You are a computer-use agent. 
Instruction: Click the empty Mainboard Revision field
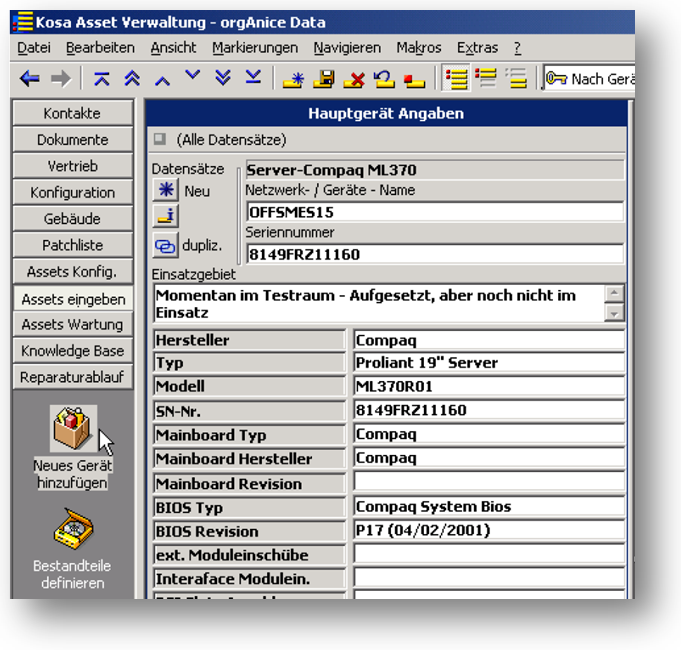489,482
